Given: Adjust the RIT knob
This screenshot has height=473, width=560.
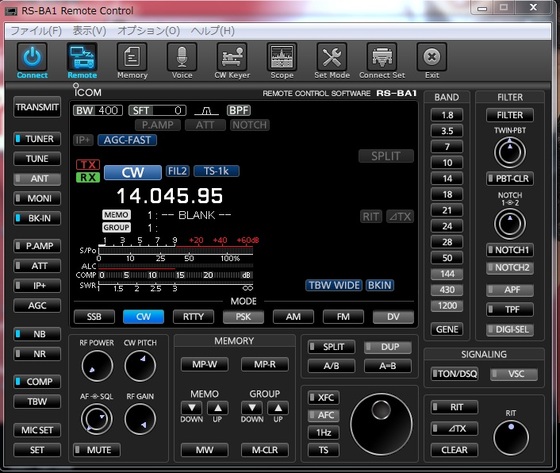Looking at the screenshot, I should tap(511, 438).
